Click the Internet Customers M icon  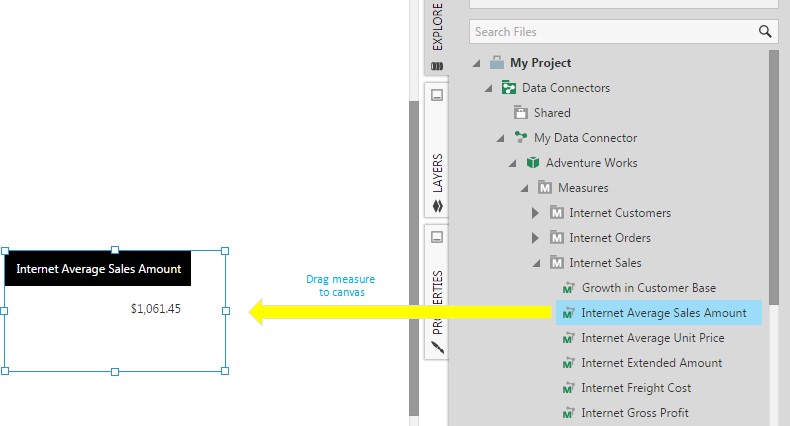pyautogui.click(x=557, y=212)
